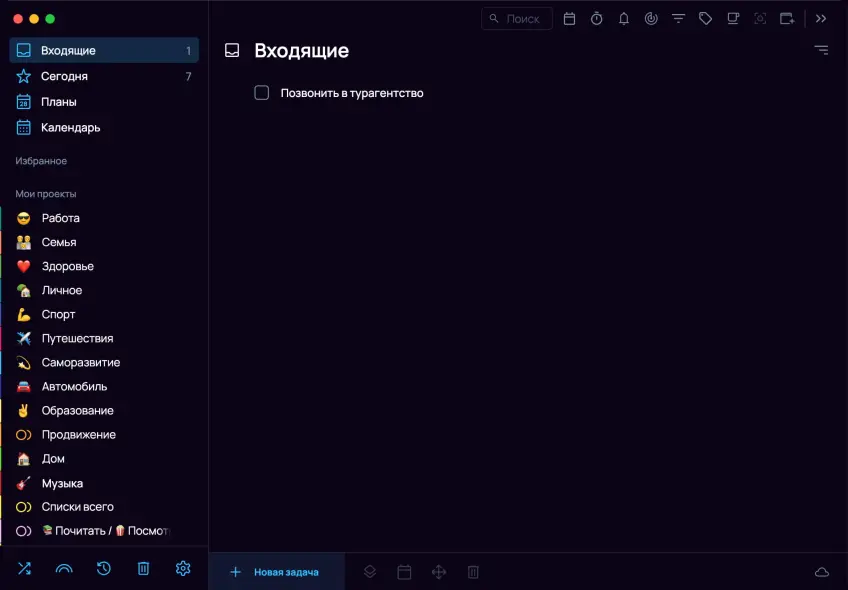This screenshot has width=848, height=590.
Task: Open the filter icon in top toolbar
Action: [x=679, y=18]
